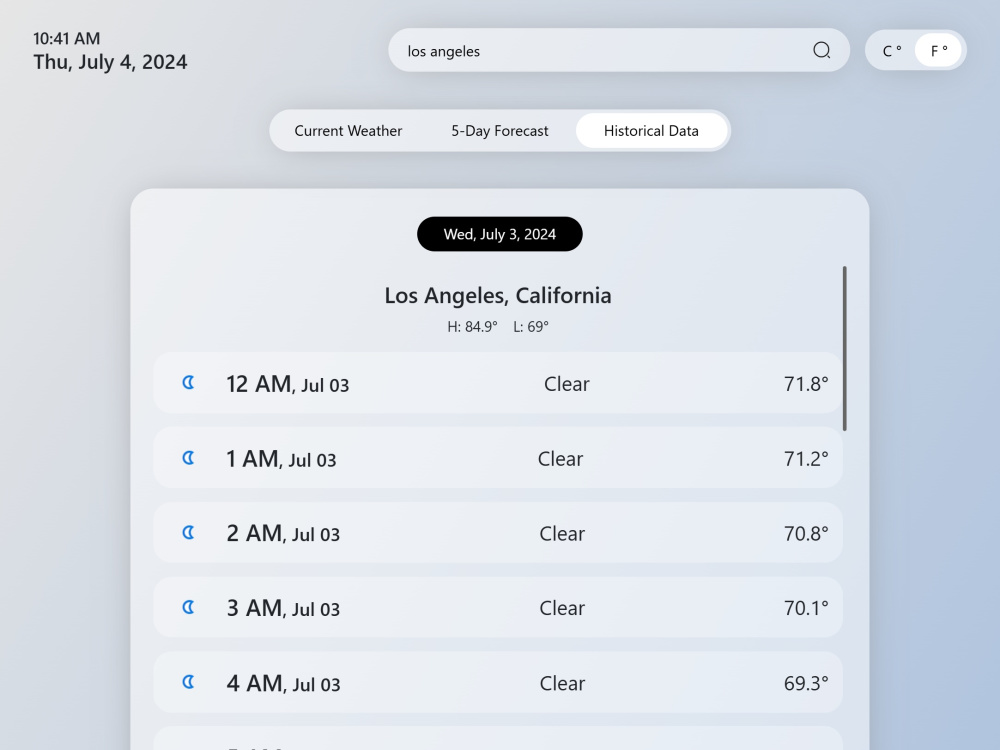Click the Los Angeles, California heading
Screen dimensions: 1000x750
coord(498,295)
